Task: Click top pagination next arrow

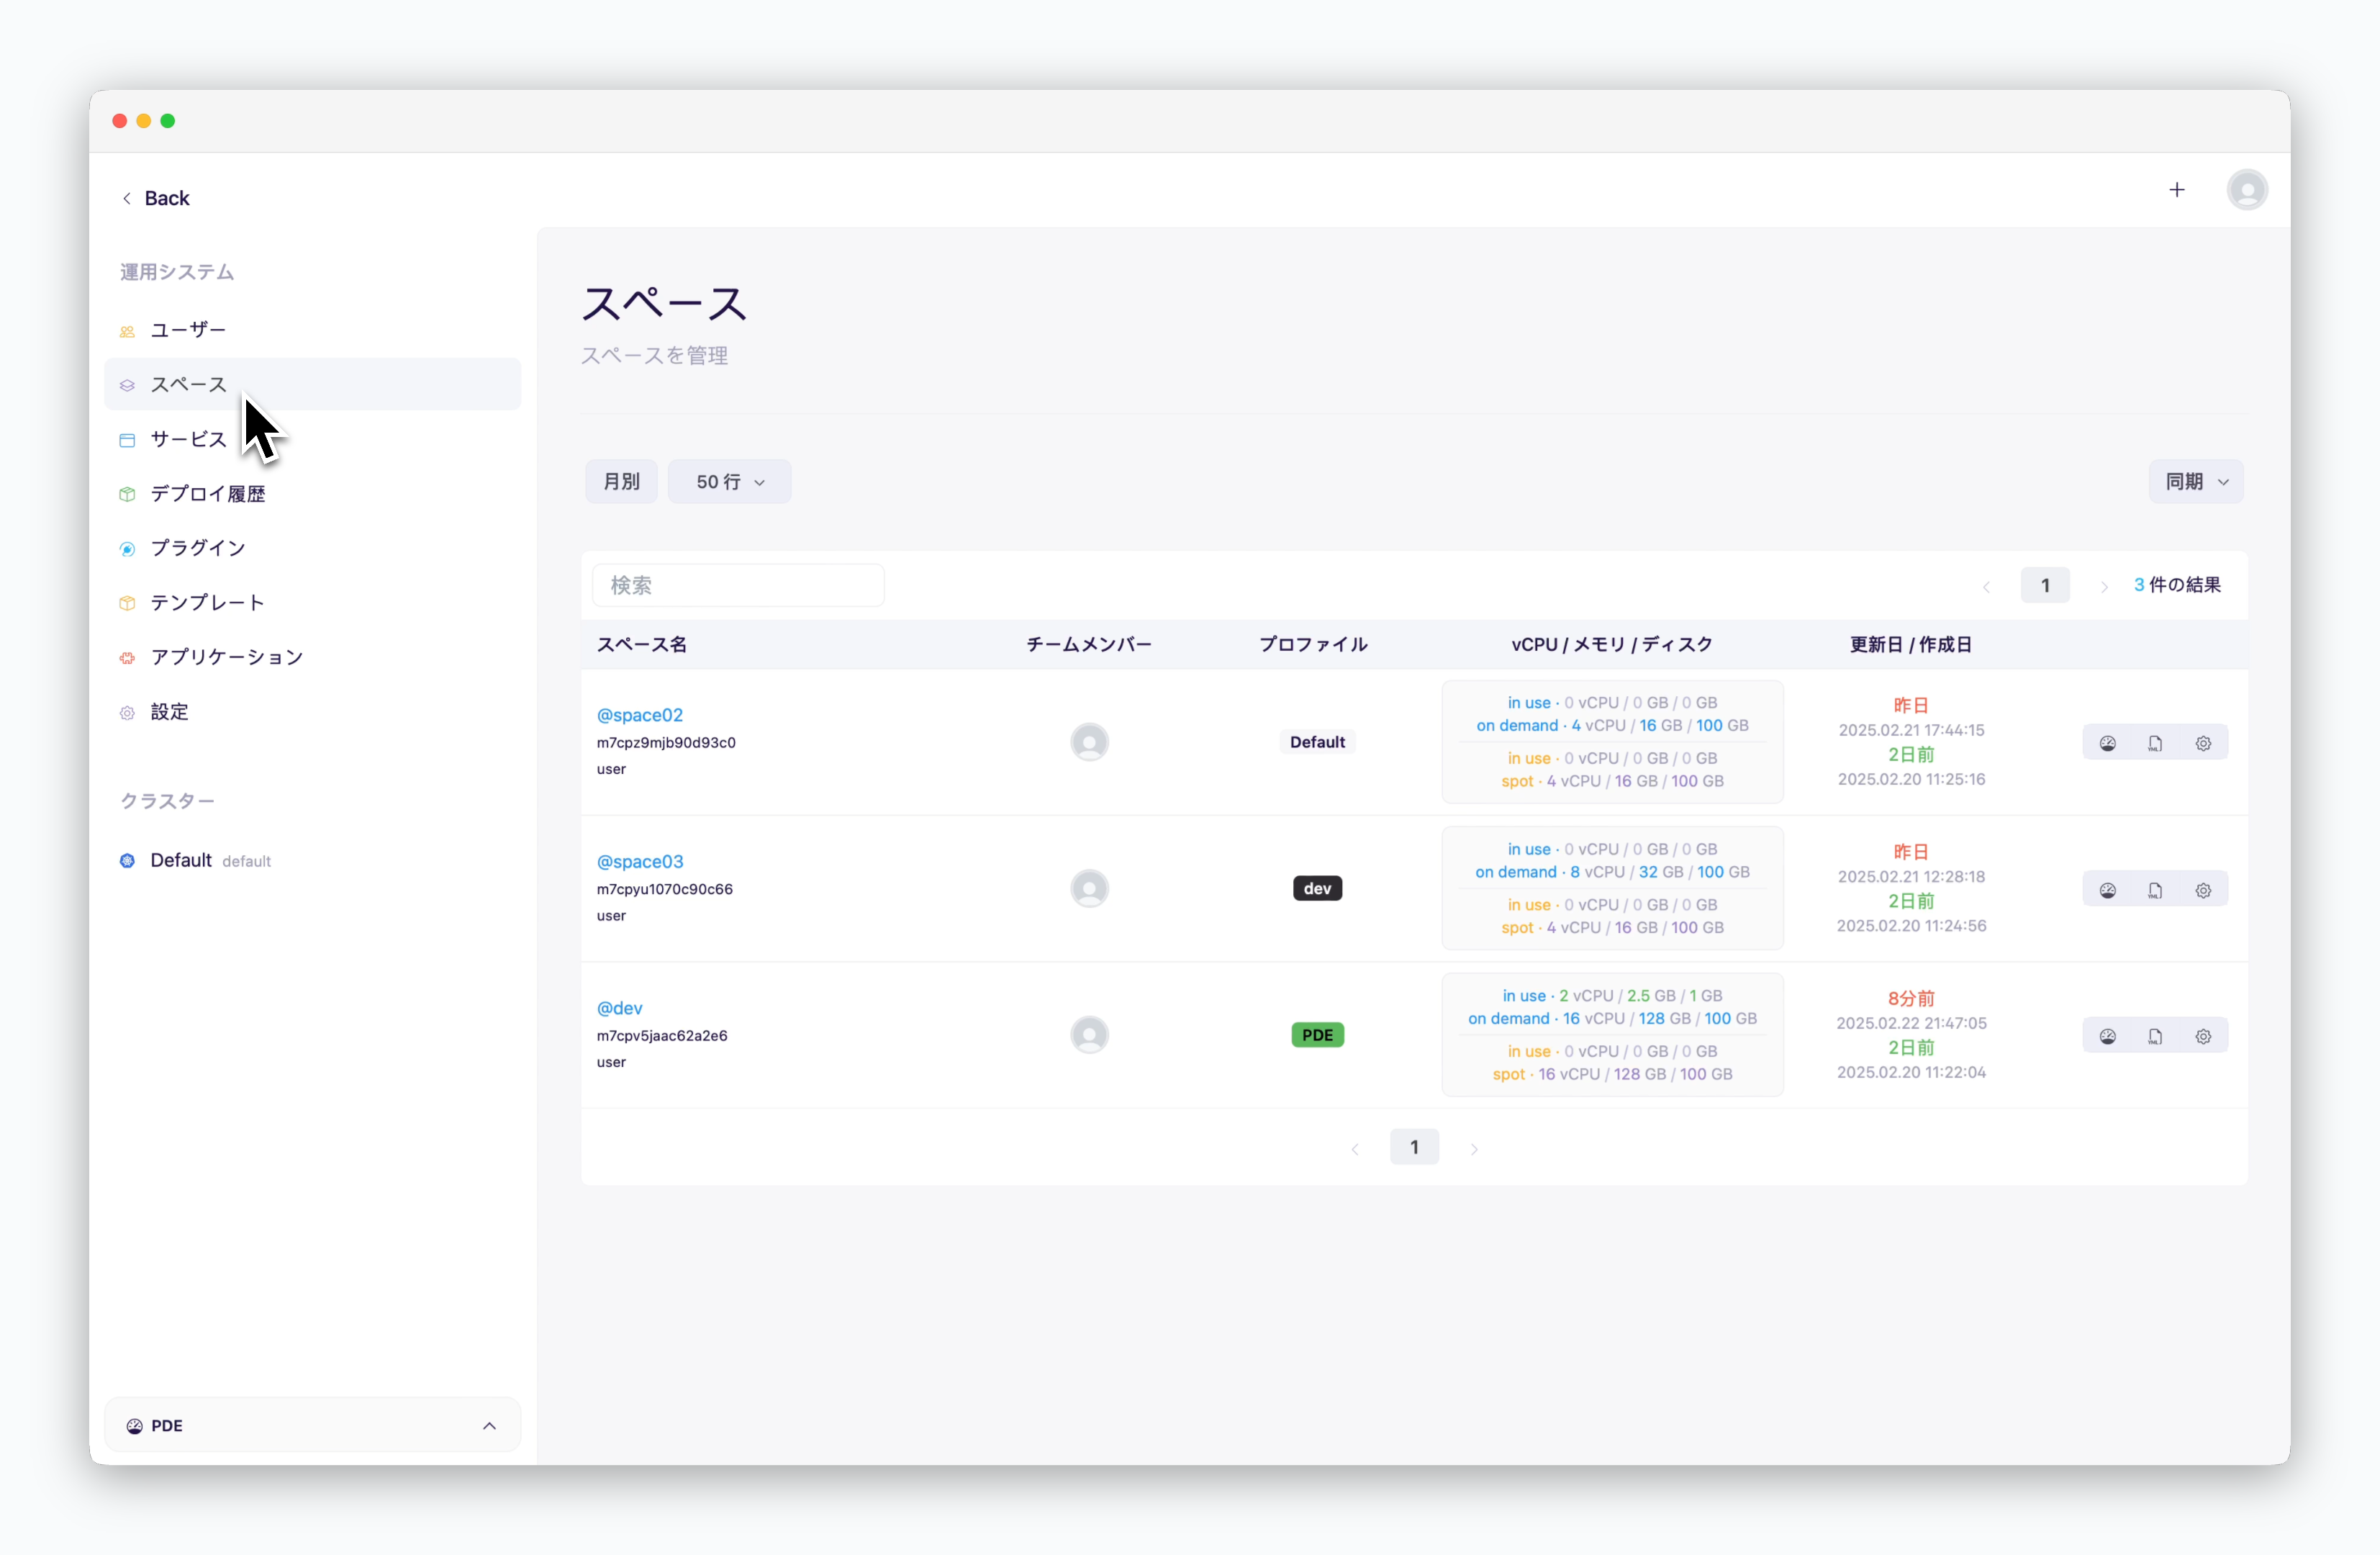Action: [x=2104, y=587]
